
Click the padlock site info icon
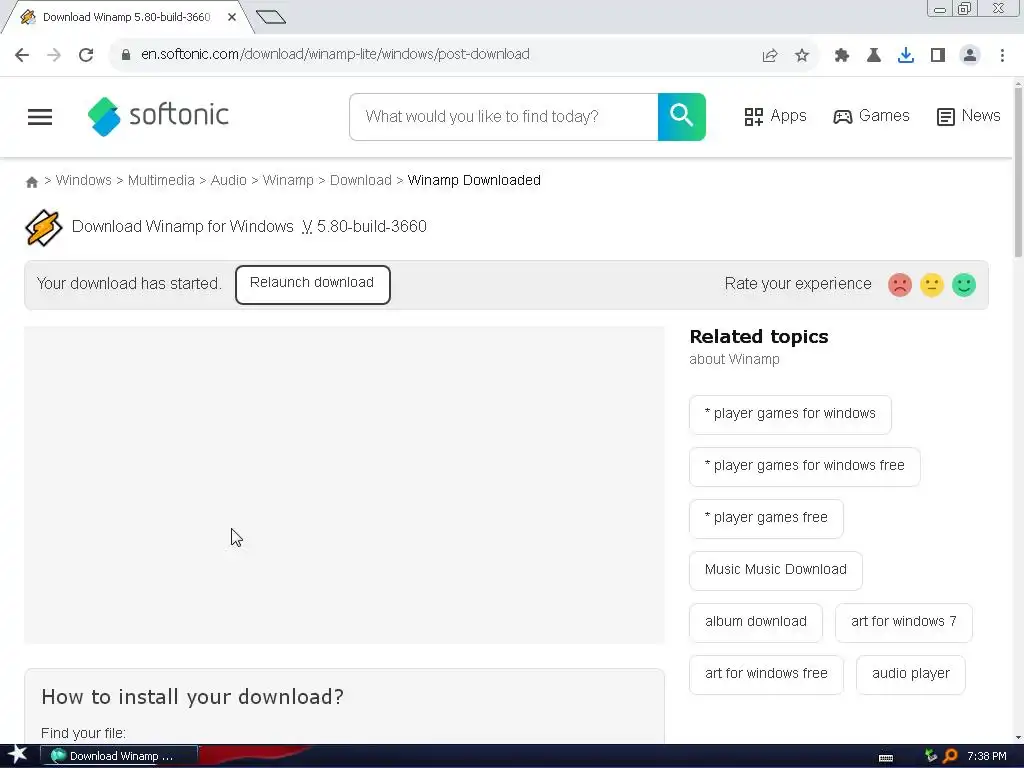pos(126,55)
